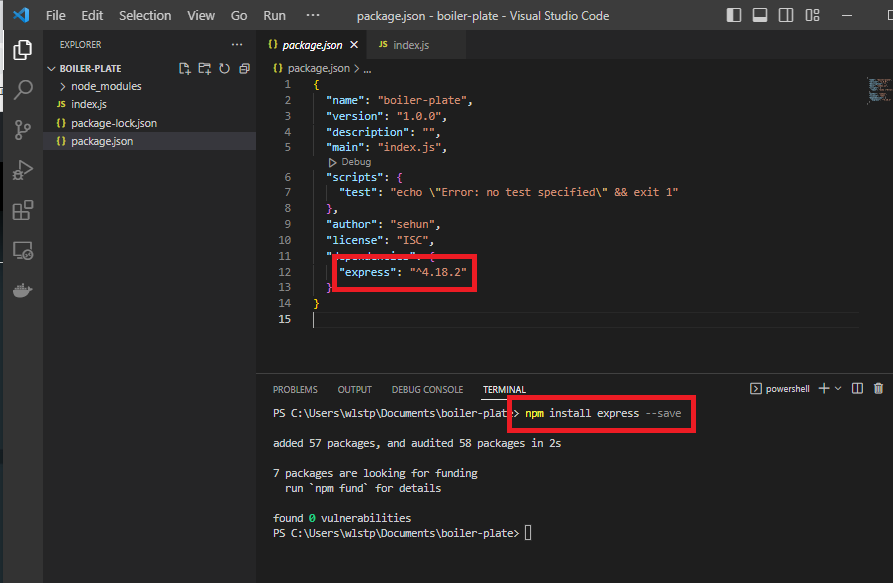Open the breadcrumb symbol ellipsis
The image size is (893, 583).
(x=367, y=69)
